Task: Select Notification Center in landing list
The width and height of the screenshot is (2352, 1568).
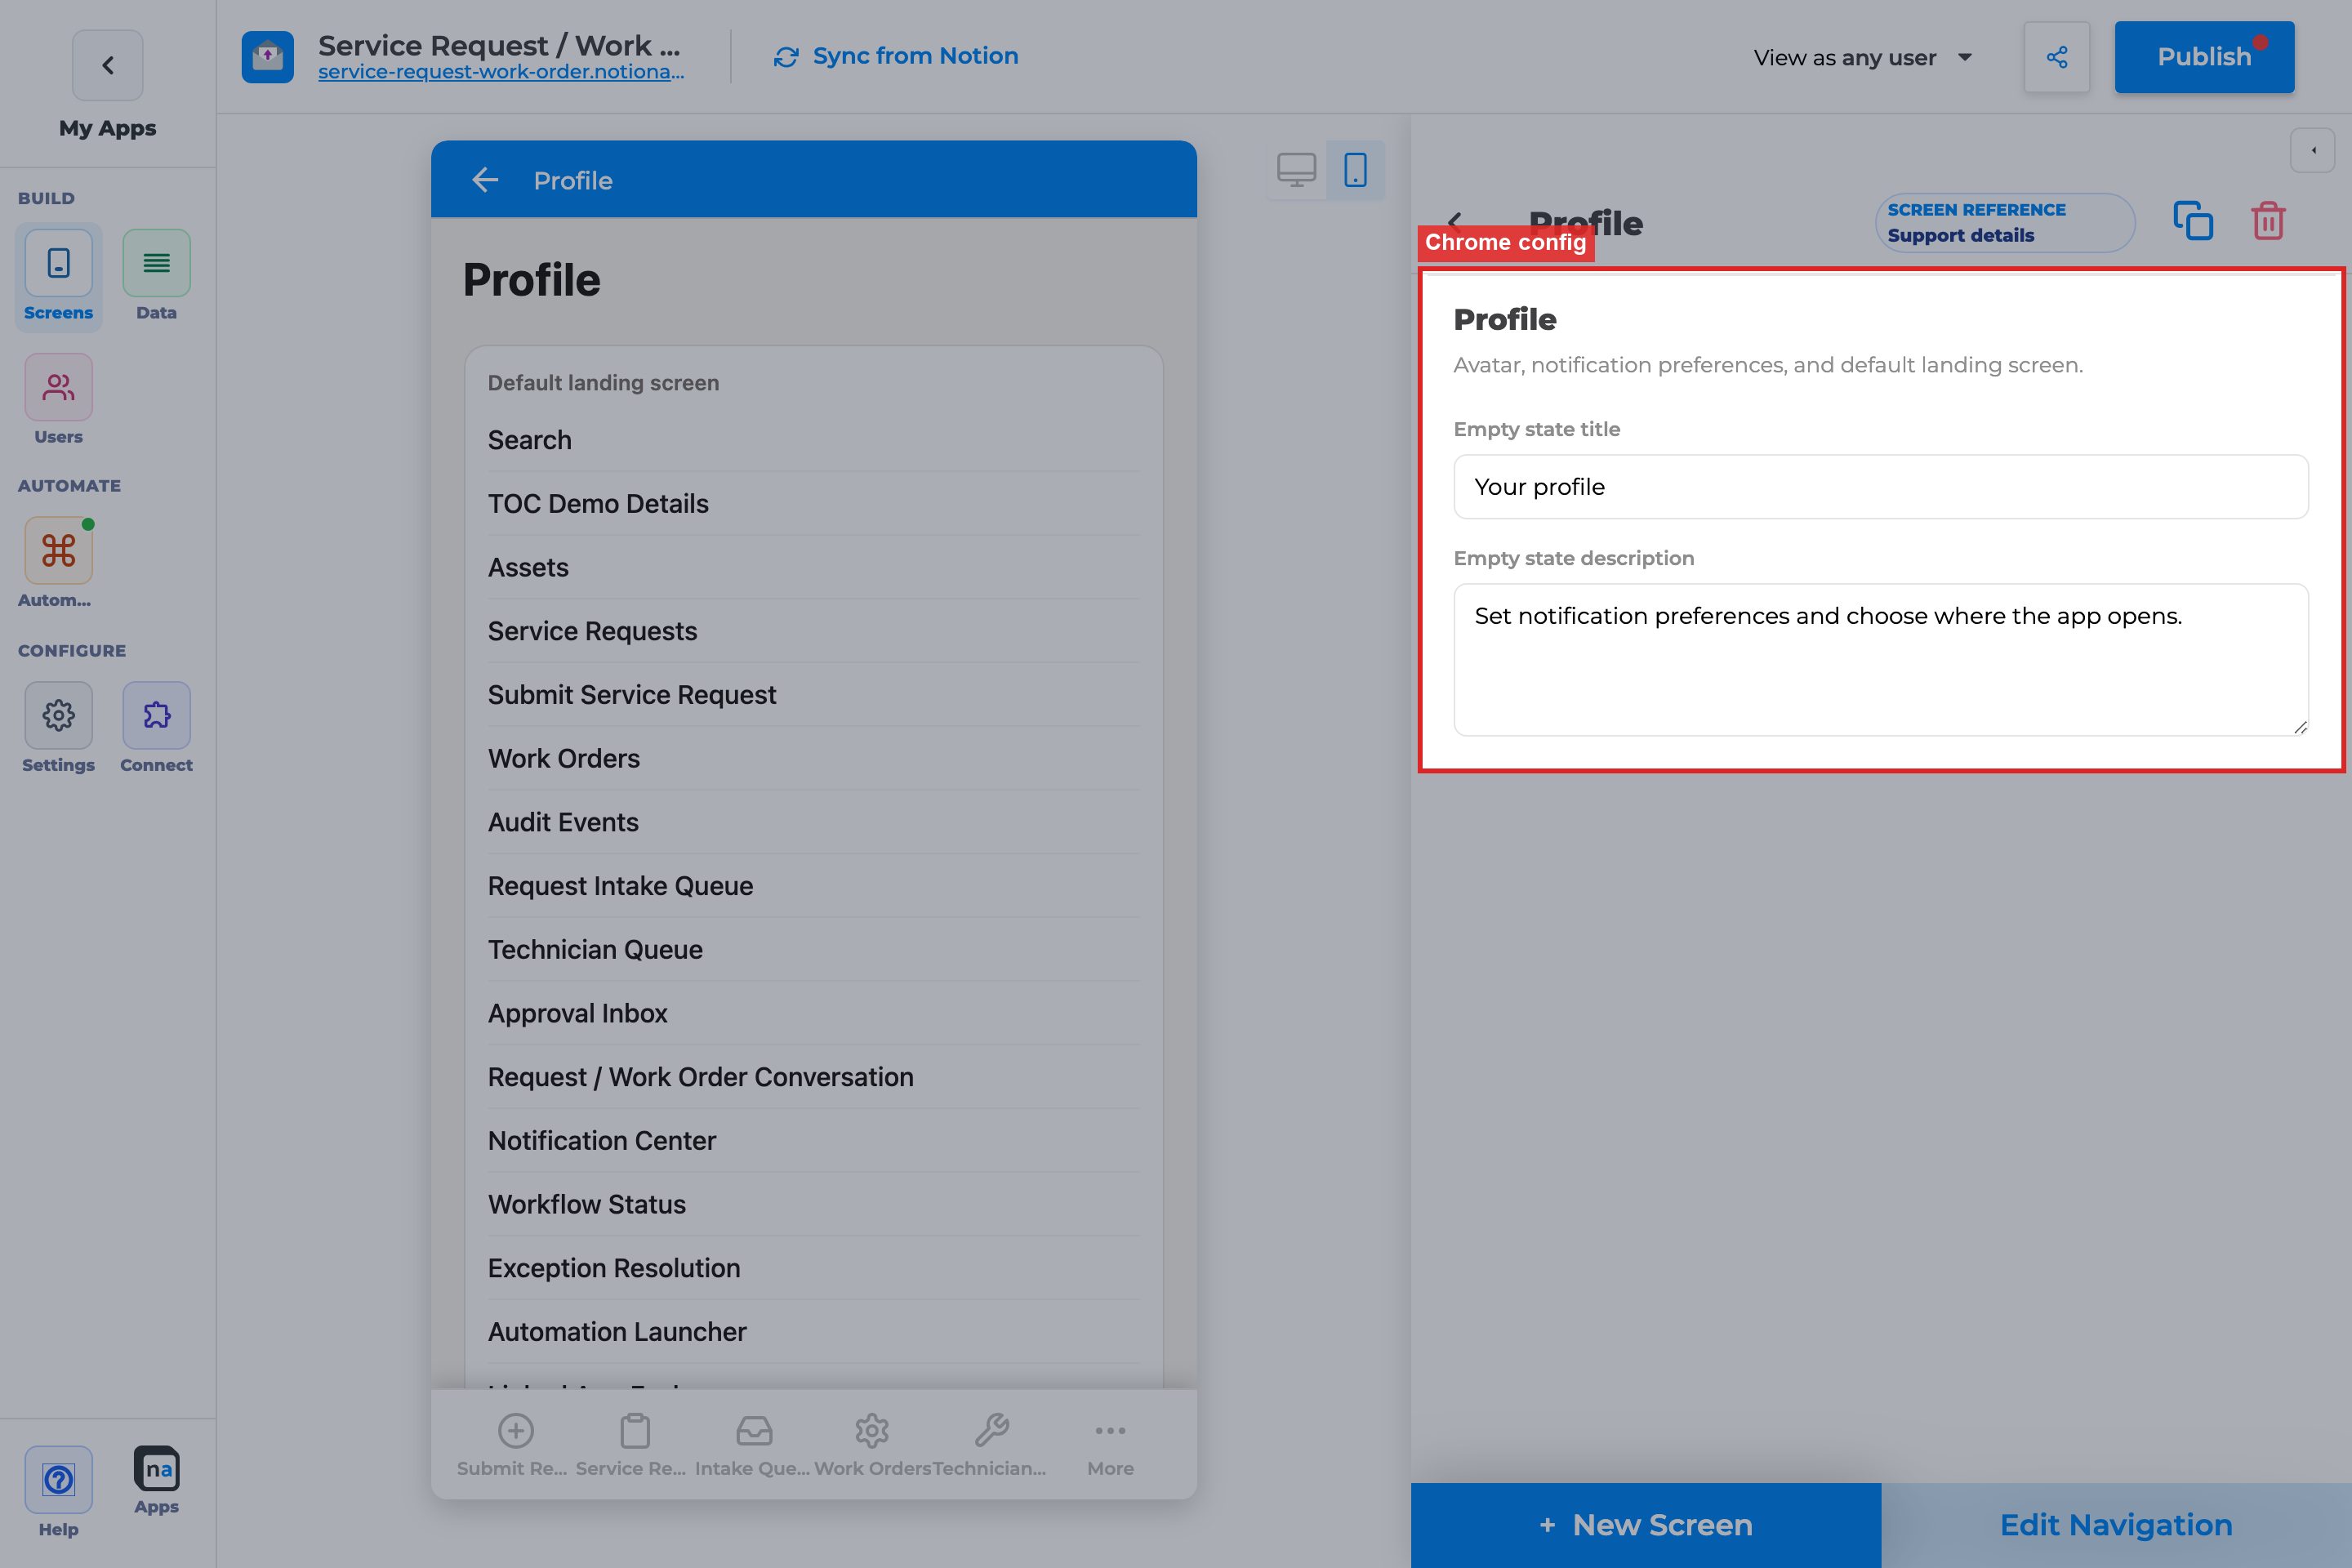Action: coord(813,1141)
